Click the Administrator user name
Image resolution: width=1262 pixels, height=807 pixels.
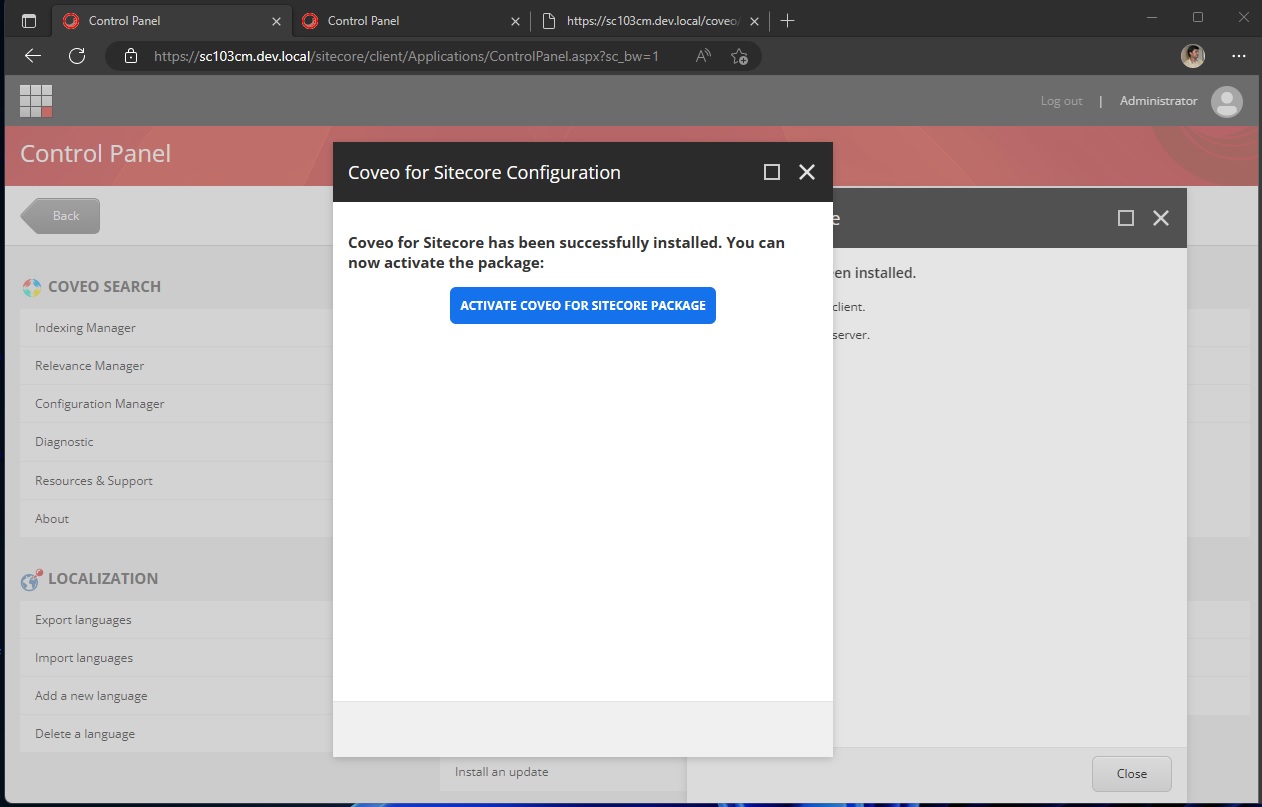tap(1158, 101)
